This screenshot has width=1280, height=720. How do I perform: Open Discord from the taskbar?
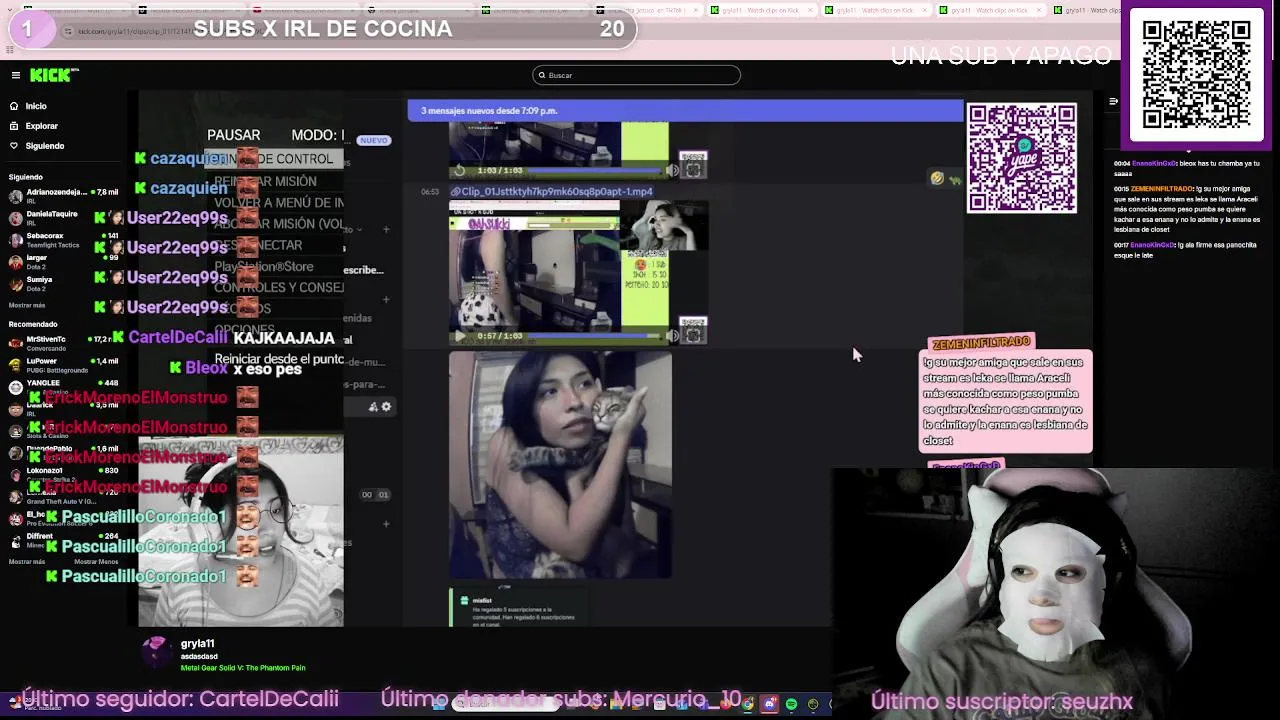pos(769,705)
